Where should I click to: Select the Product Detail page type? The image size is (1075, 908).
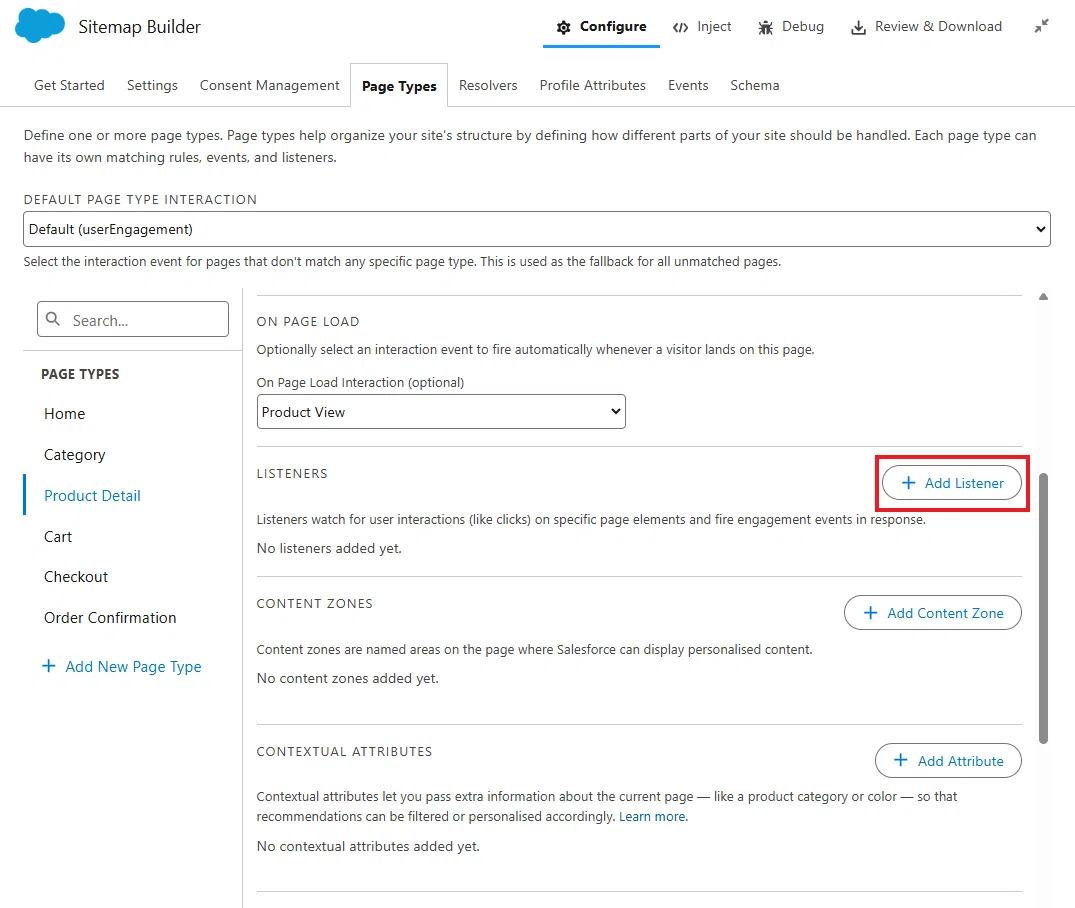pyautogui.click(x=92, y=495)
